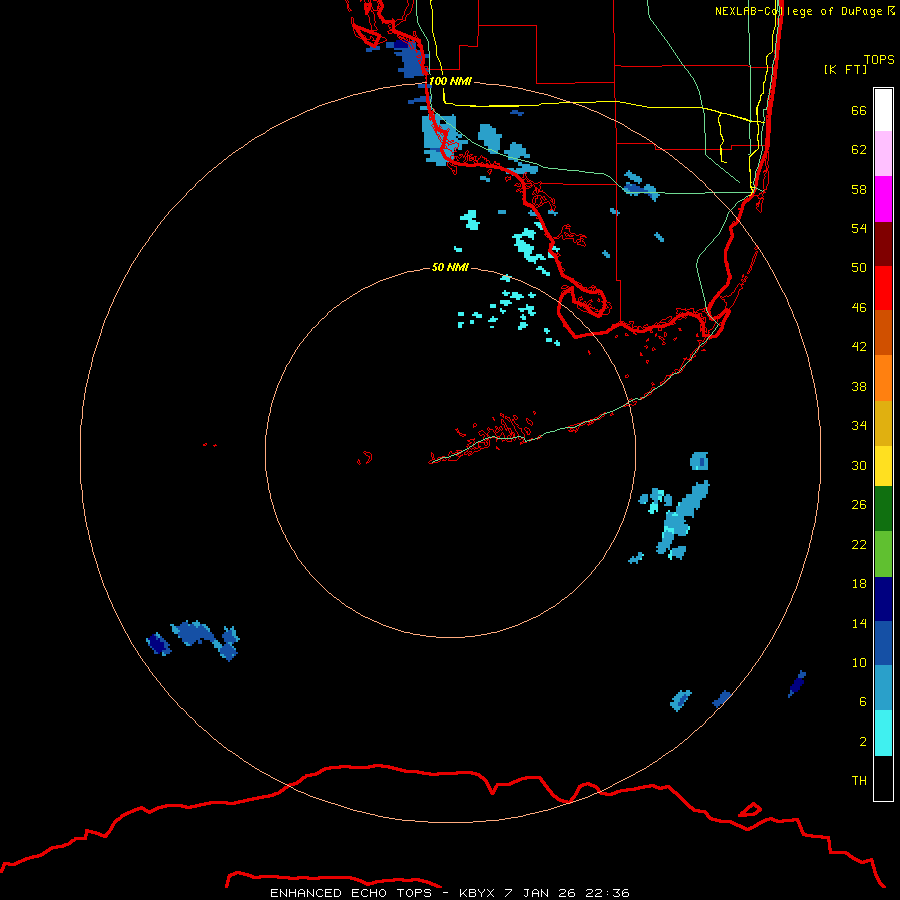Select the light pink legend swatch

pyautogui.click(x=883, y=153)
